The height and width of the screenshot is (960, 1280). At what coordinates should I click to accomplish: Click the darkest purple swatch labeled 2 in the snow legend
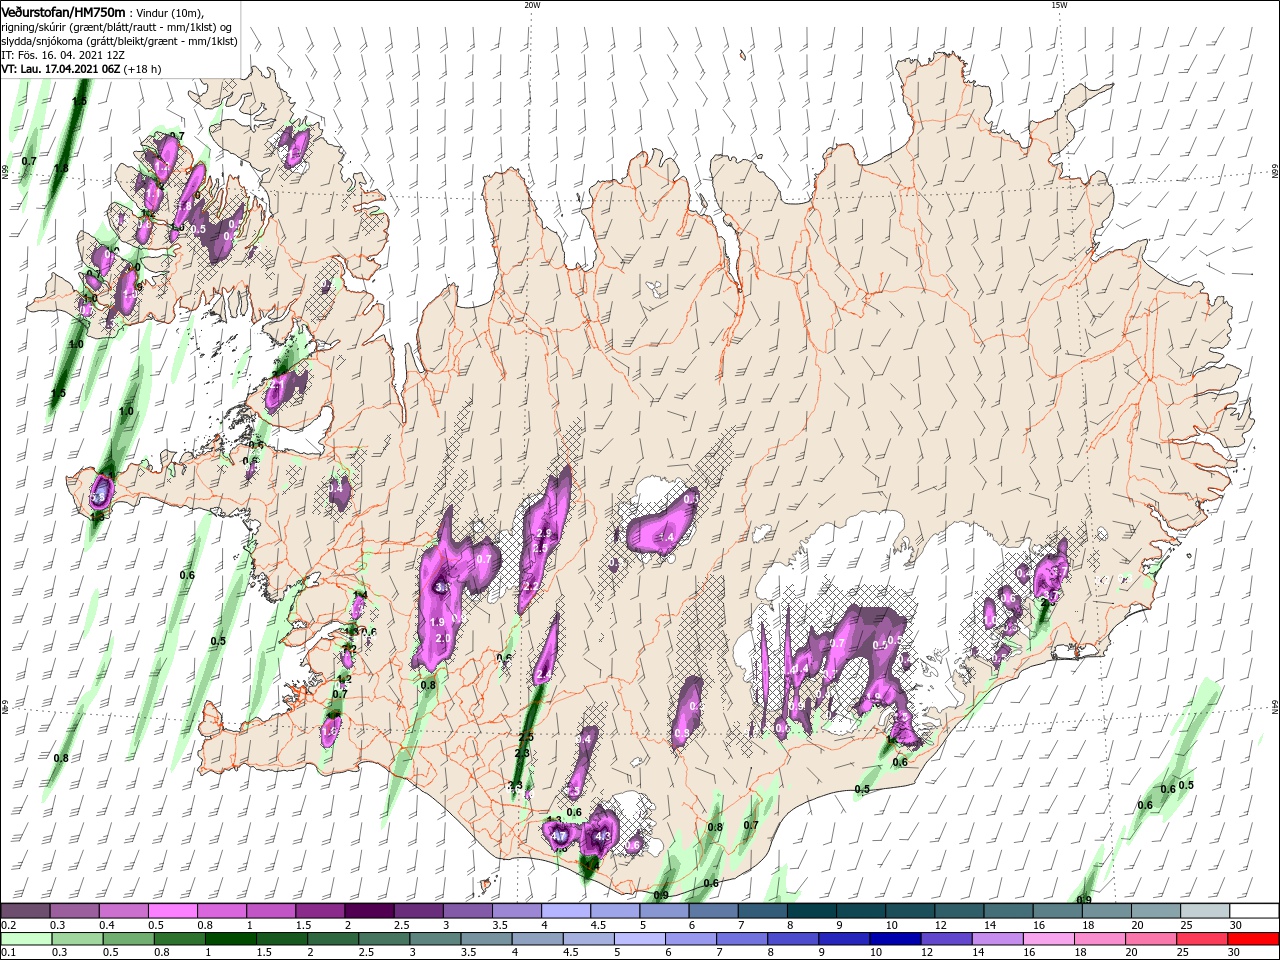tap(368, 911)
